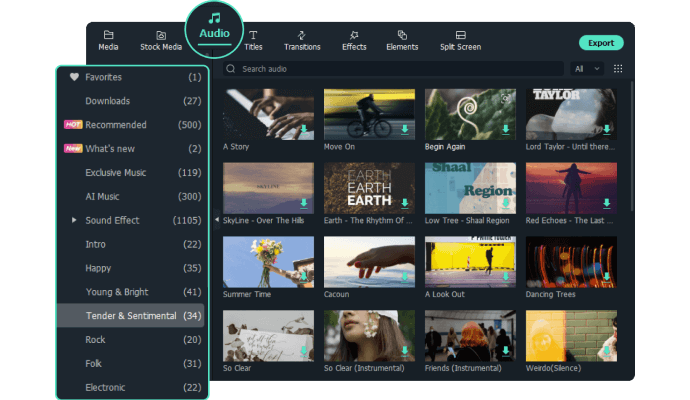Screen dimensions: 690x400
Task: Open the Transitions icon tab
Action: click(302, 35)
